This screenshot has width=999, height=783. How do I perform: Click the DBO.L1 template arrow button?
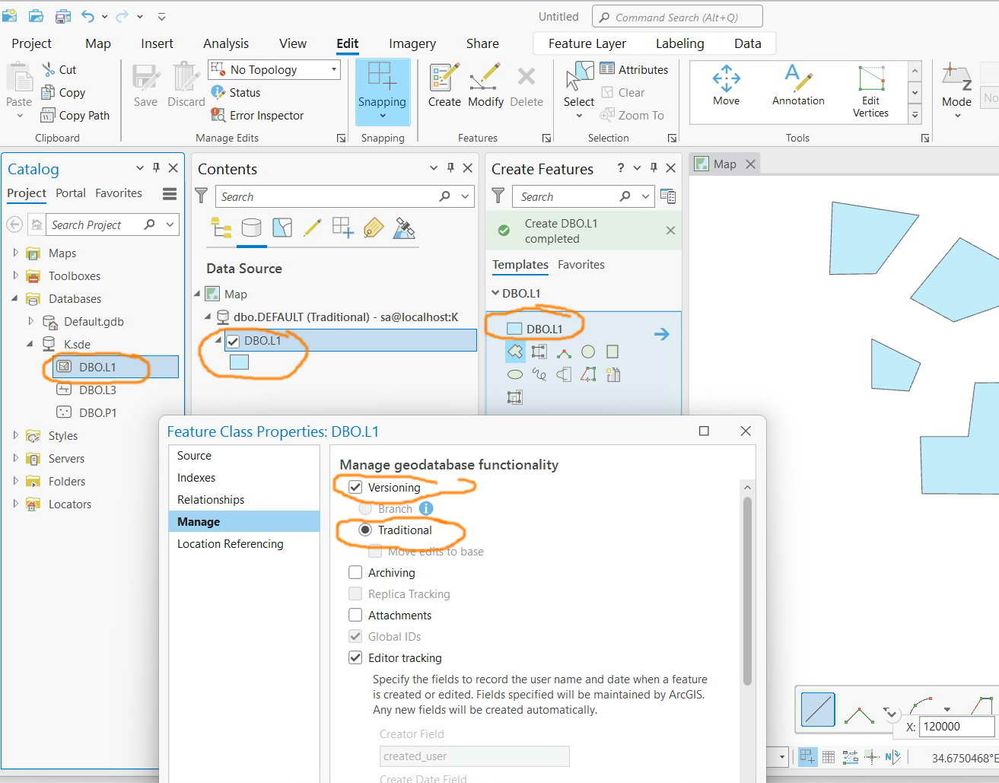[x=661, y=334]
